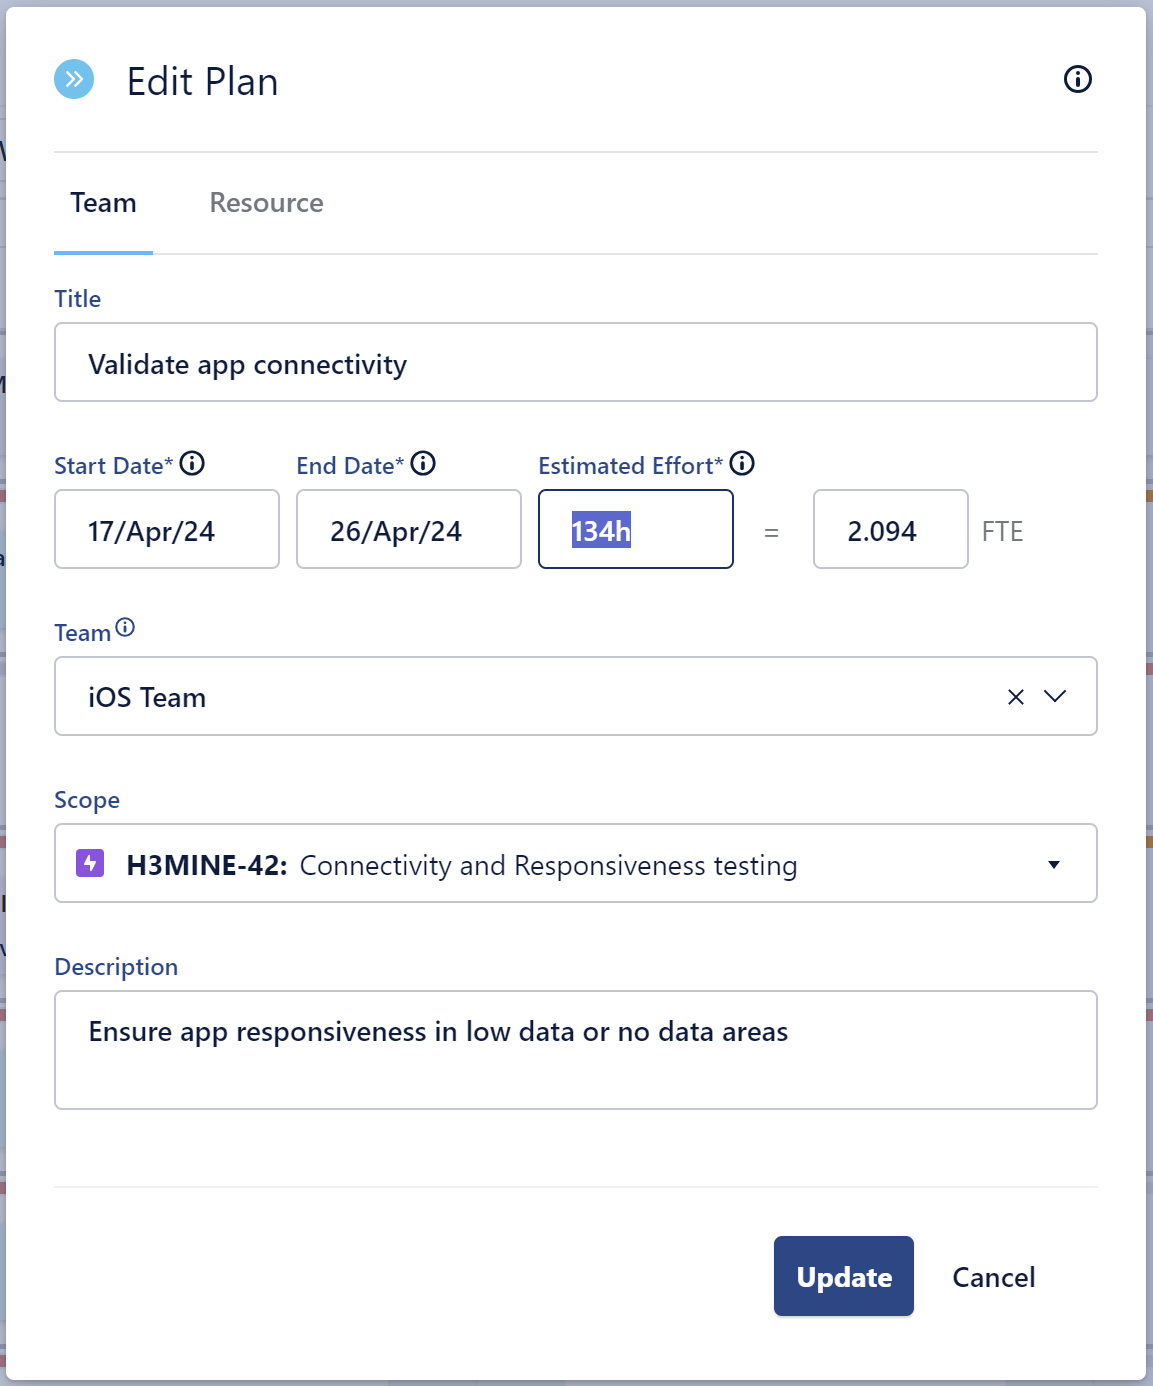
Task: Cancel editing the plan
Action: [992, 1277]
